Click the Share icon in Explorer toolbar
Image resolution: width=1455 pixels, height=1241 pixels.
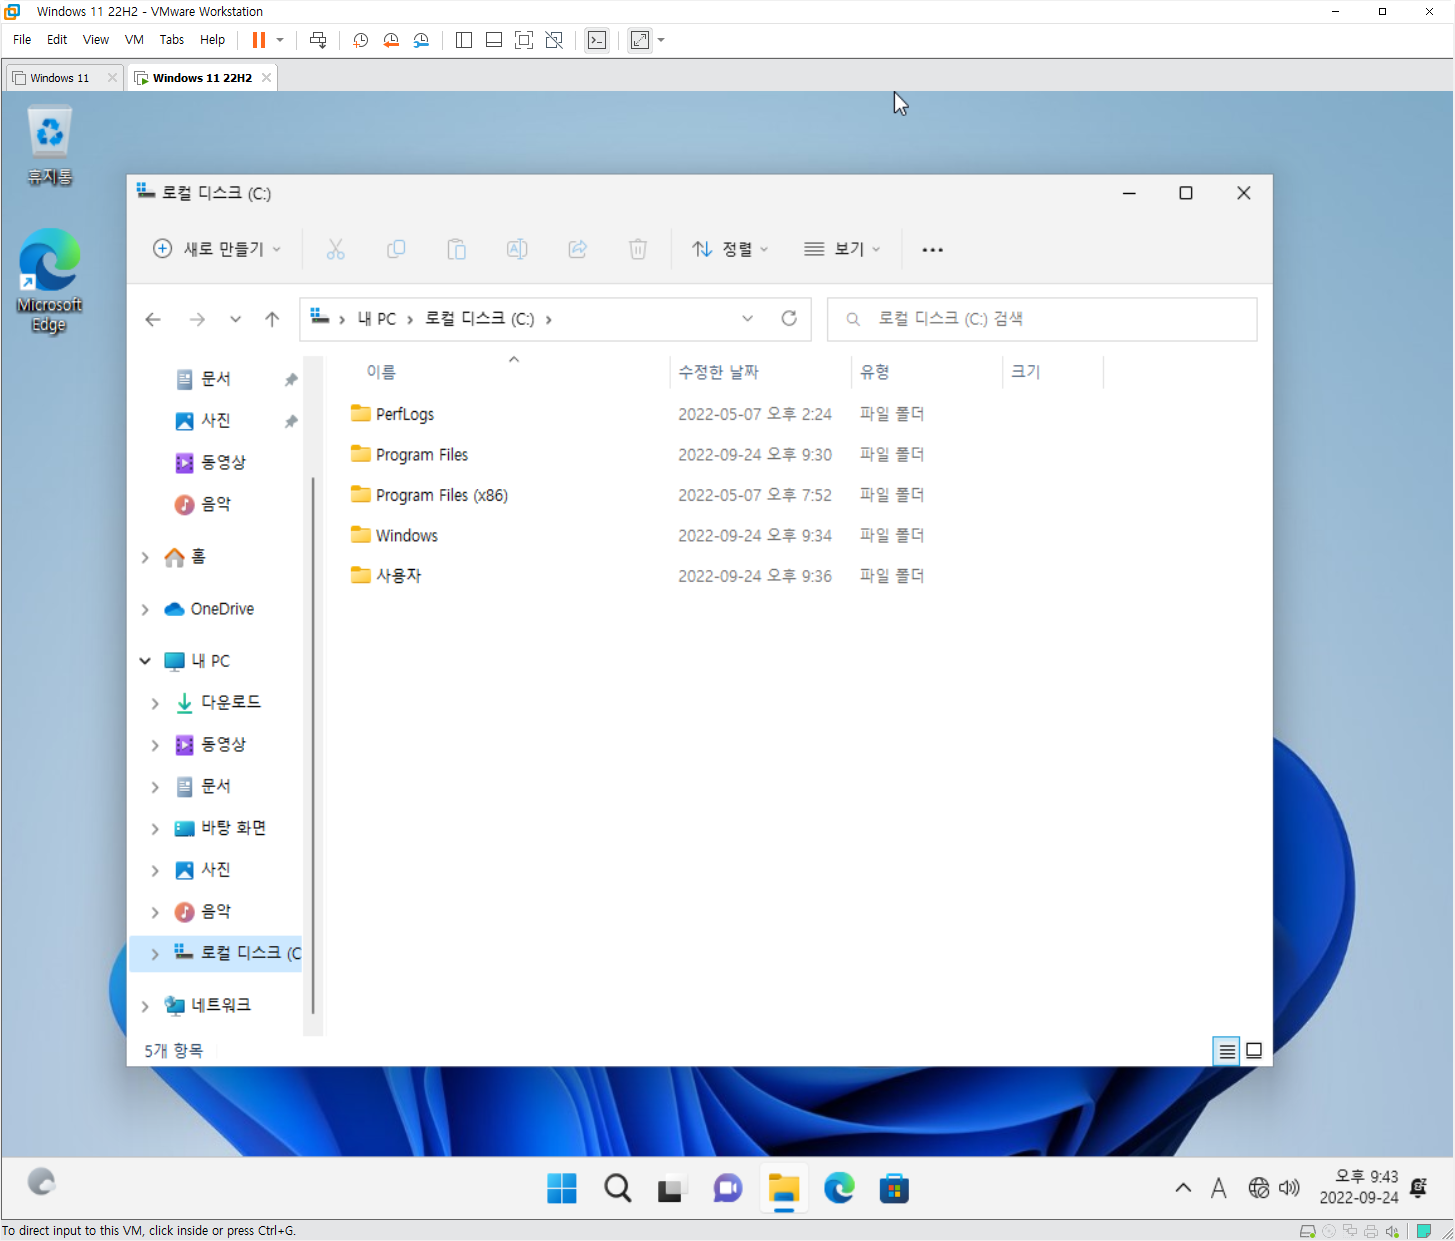[x=578, y=249]
